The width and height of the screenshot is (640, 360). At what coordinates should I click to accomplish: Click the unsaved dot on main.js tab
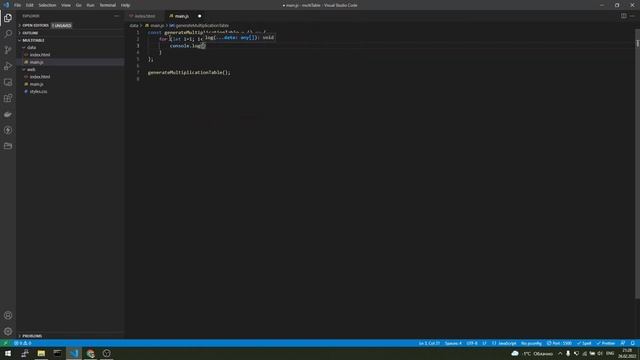[x=200, y=16]
